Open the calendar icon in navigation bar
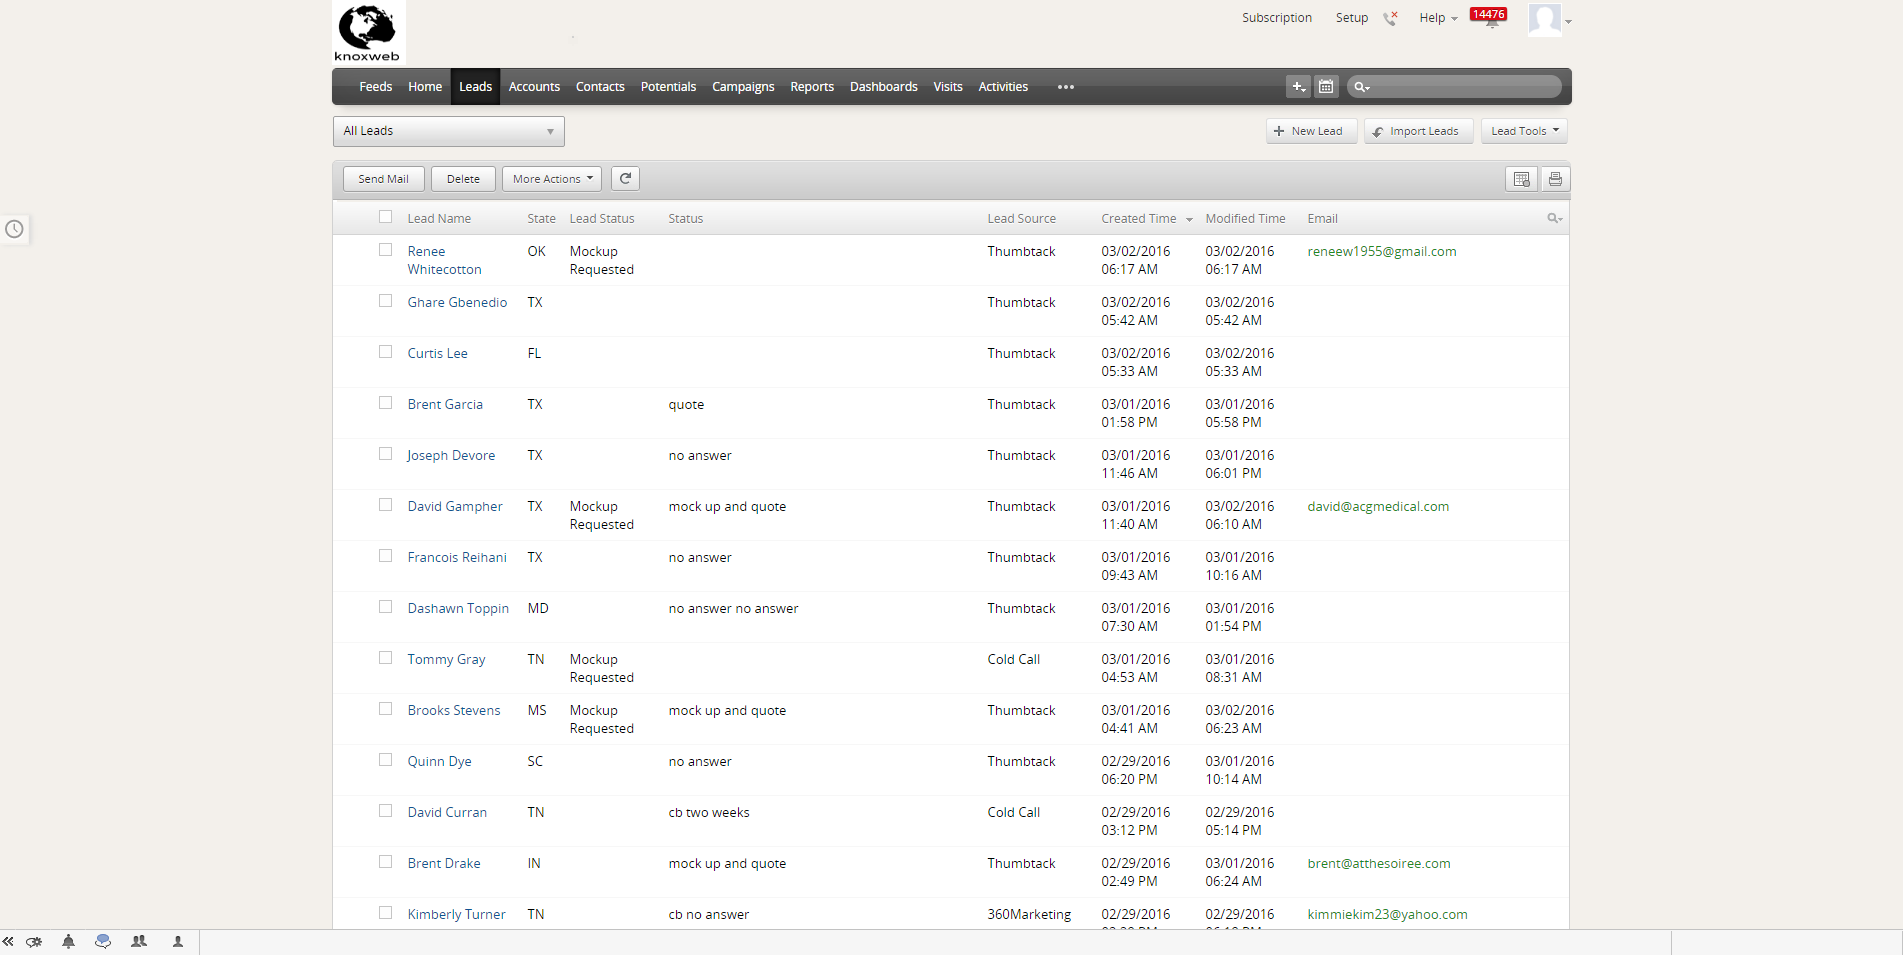Screen dimensions: 1903x955 (x=1326, y=87)
